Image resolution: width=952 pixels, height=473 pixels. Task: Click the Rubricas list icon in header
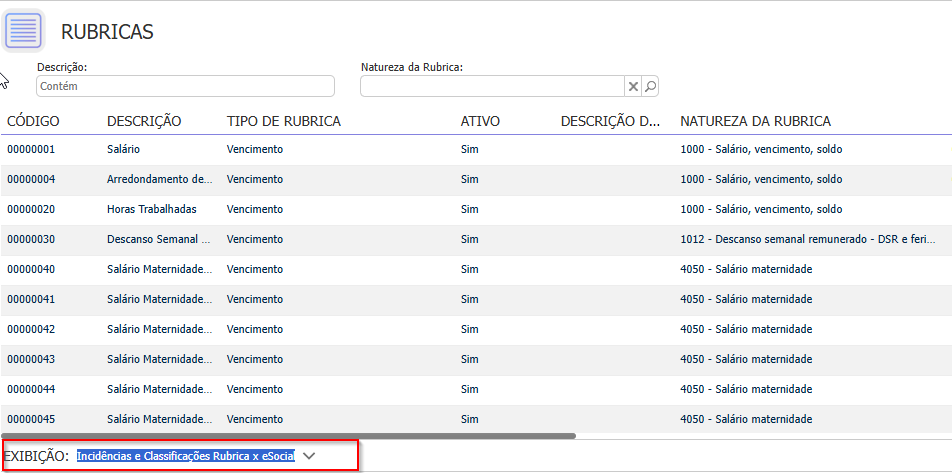coord(24,30)
